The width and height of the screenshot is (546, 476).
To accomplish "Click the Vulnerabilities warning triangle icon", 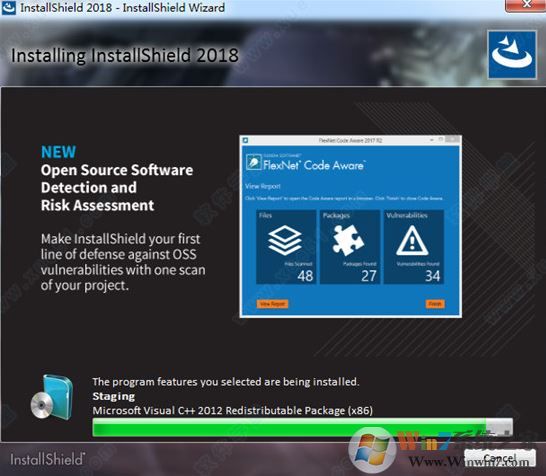I will tap(412, 241).
